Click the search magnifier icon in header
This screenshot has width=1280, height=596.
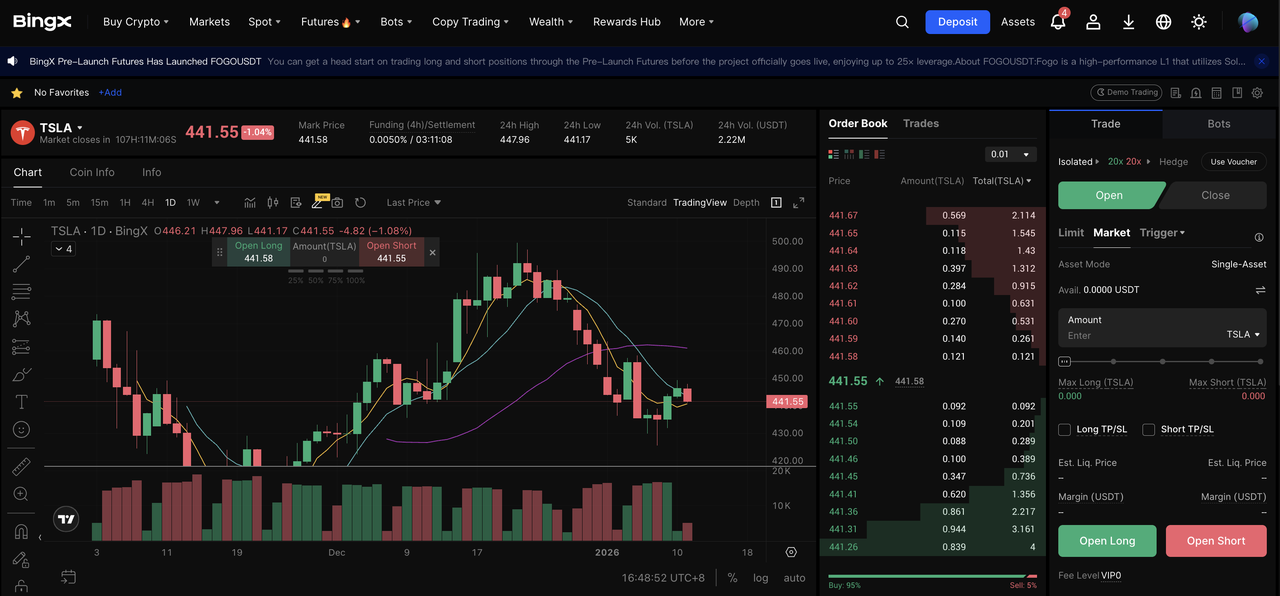[902, 22]
